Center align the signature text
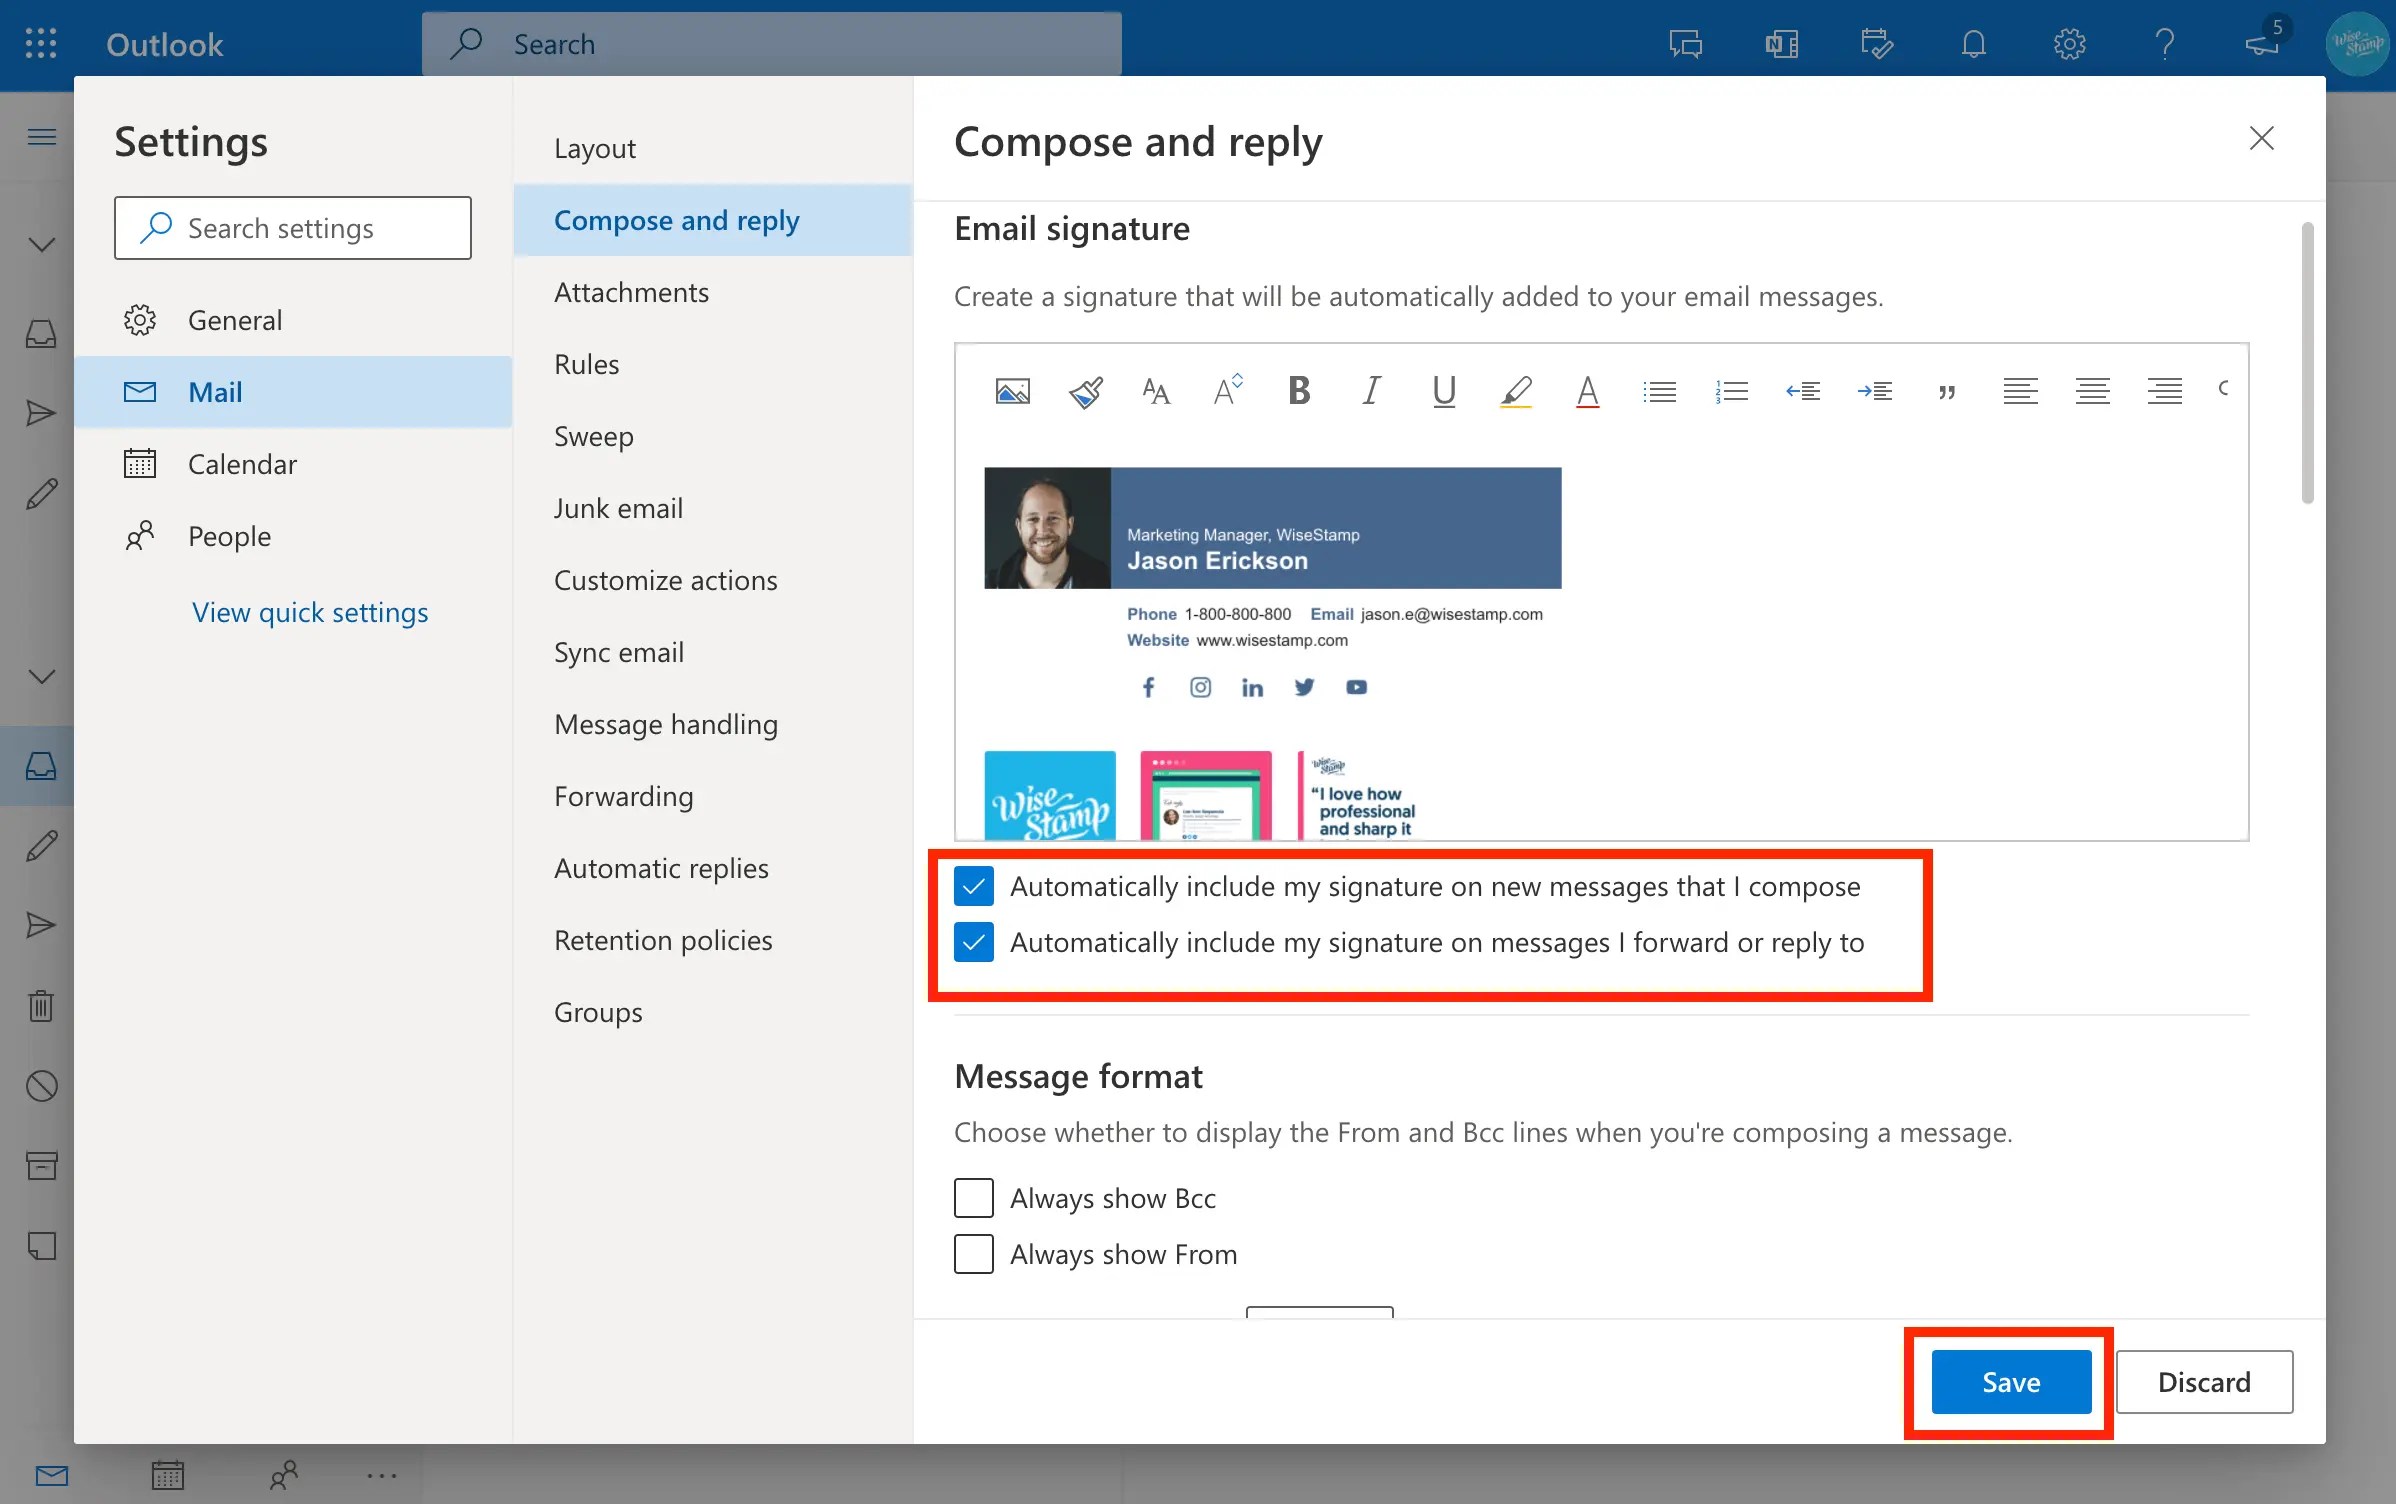The height and width of the screenshot is (1504, 2396). 2091,390
